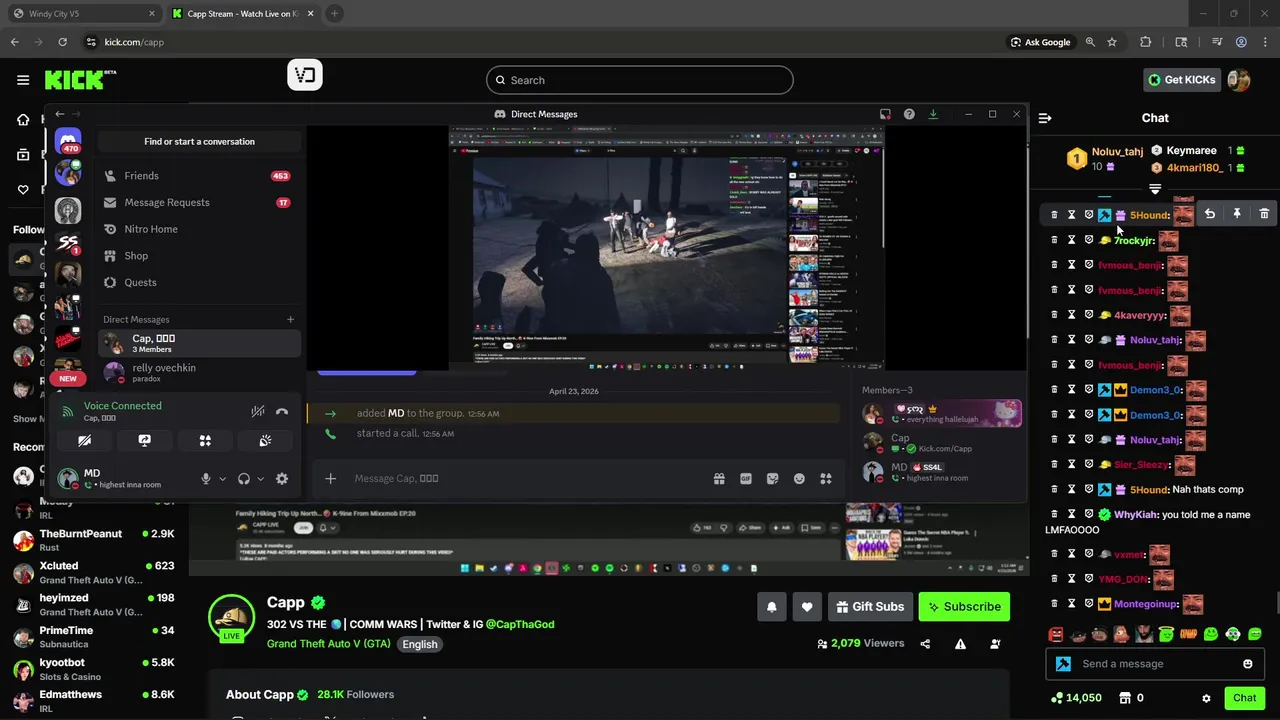Click Discord help question mark icon
Viewport: 1280px width, 720px height.
[x=909, y=114]
